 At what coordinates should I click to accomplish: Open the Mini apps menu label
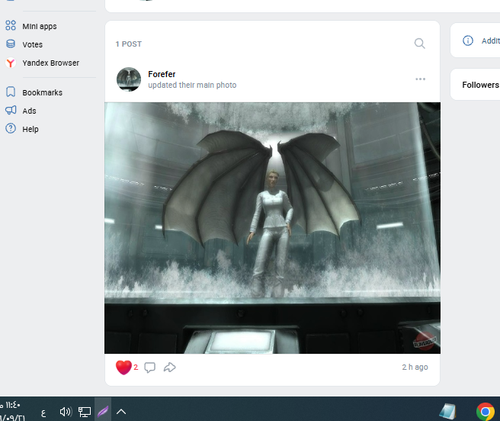point(39,26)
